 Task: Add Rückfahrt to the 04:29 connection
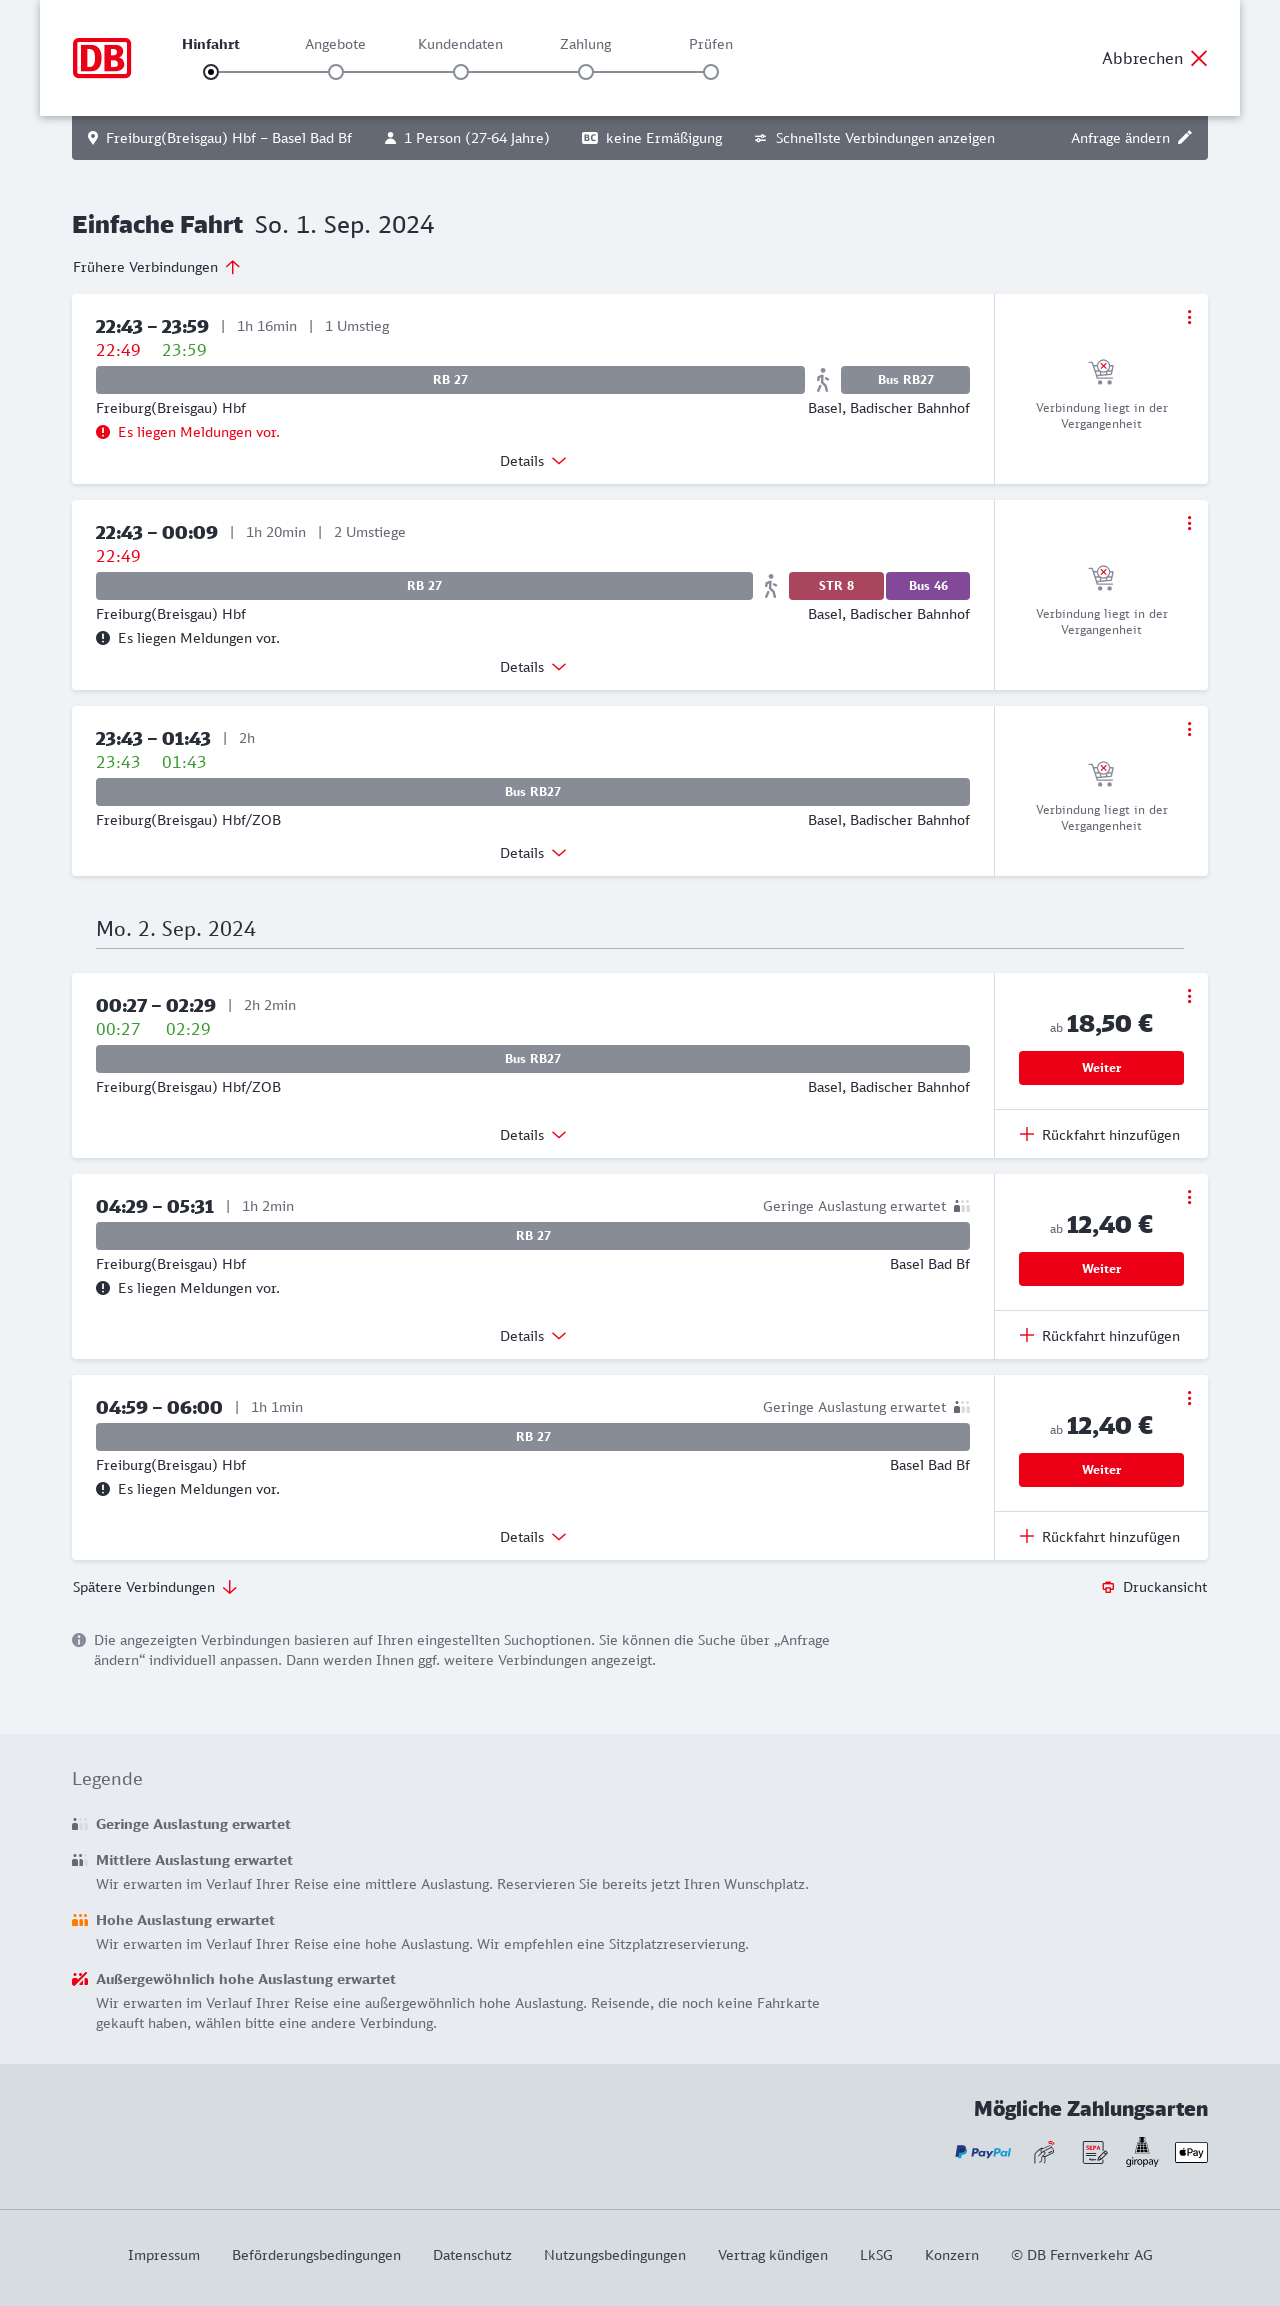click(1100, 1336)
